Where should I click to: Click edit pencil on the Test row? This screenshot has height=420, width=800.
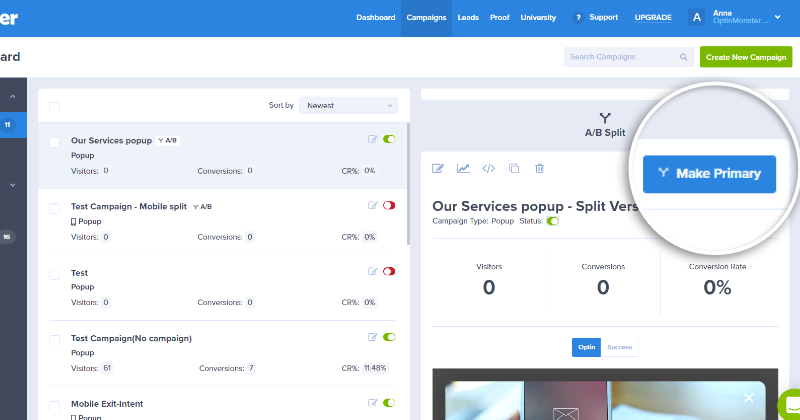(372, 271)
